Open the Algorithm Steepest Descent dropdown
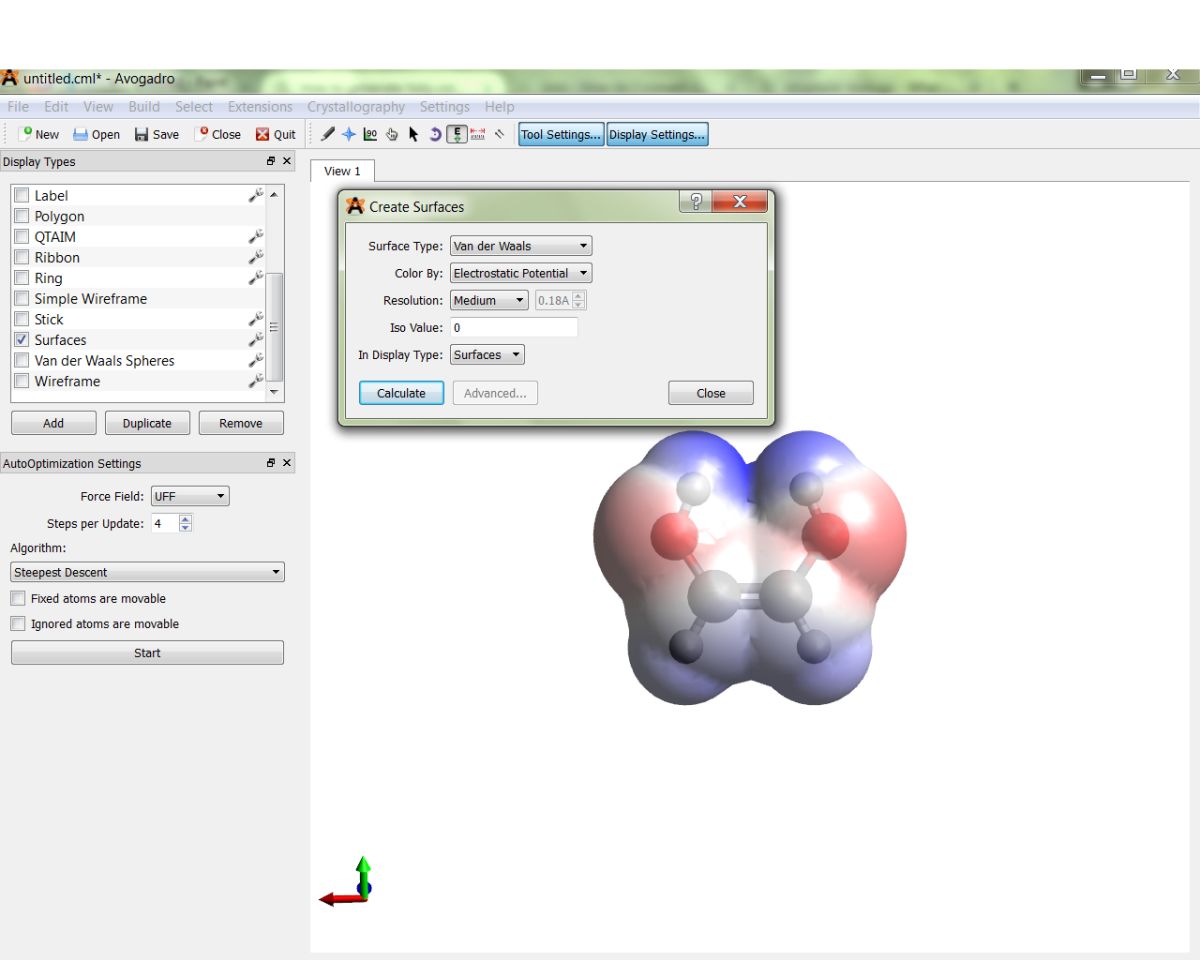The image size is (1200, 960). pyautogui.click(x=147, y=572)
